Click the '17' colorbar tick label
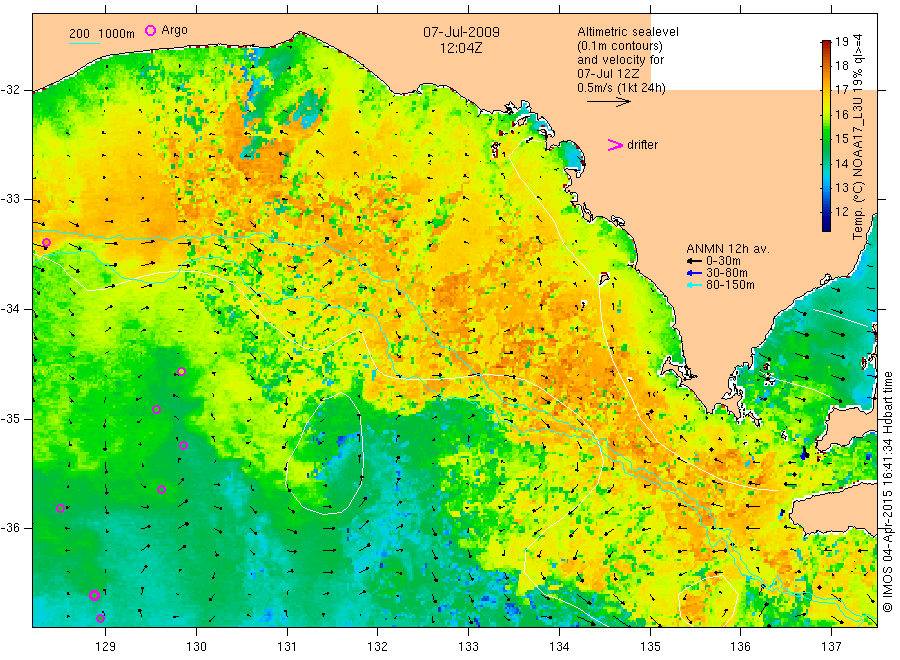Image resolution: width=900 pixels, height=660 pixels. coord(841,90)
